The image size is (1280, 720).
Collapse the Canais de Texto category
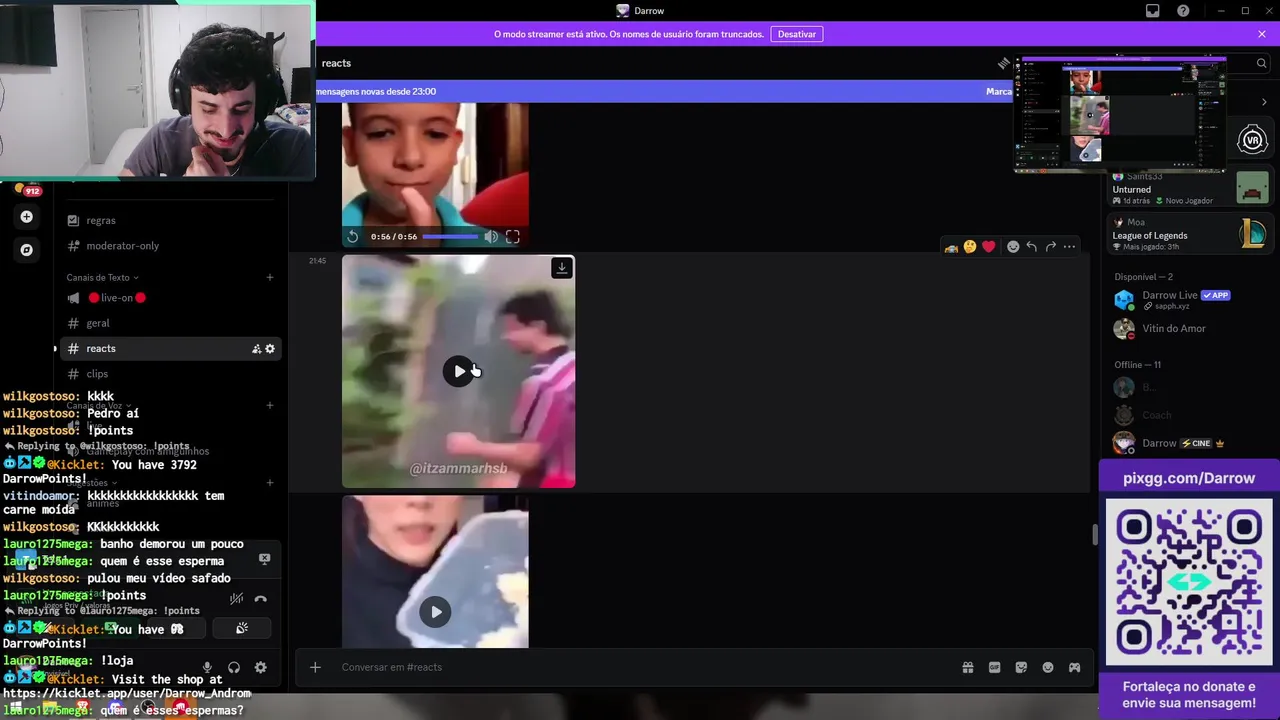coord(103,277)
